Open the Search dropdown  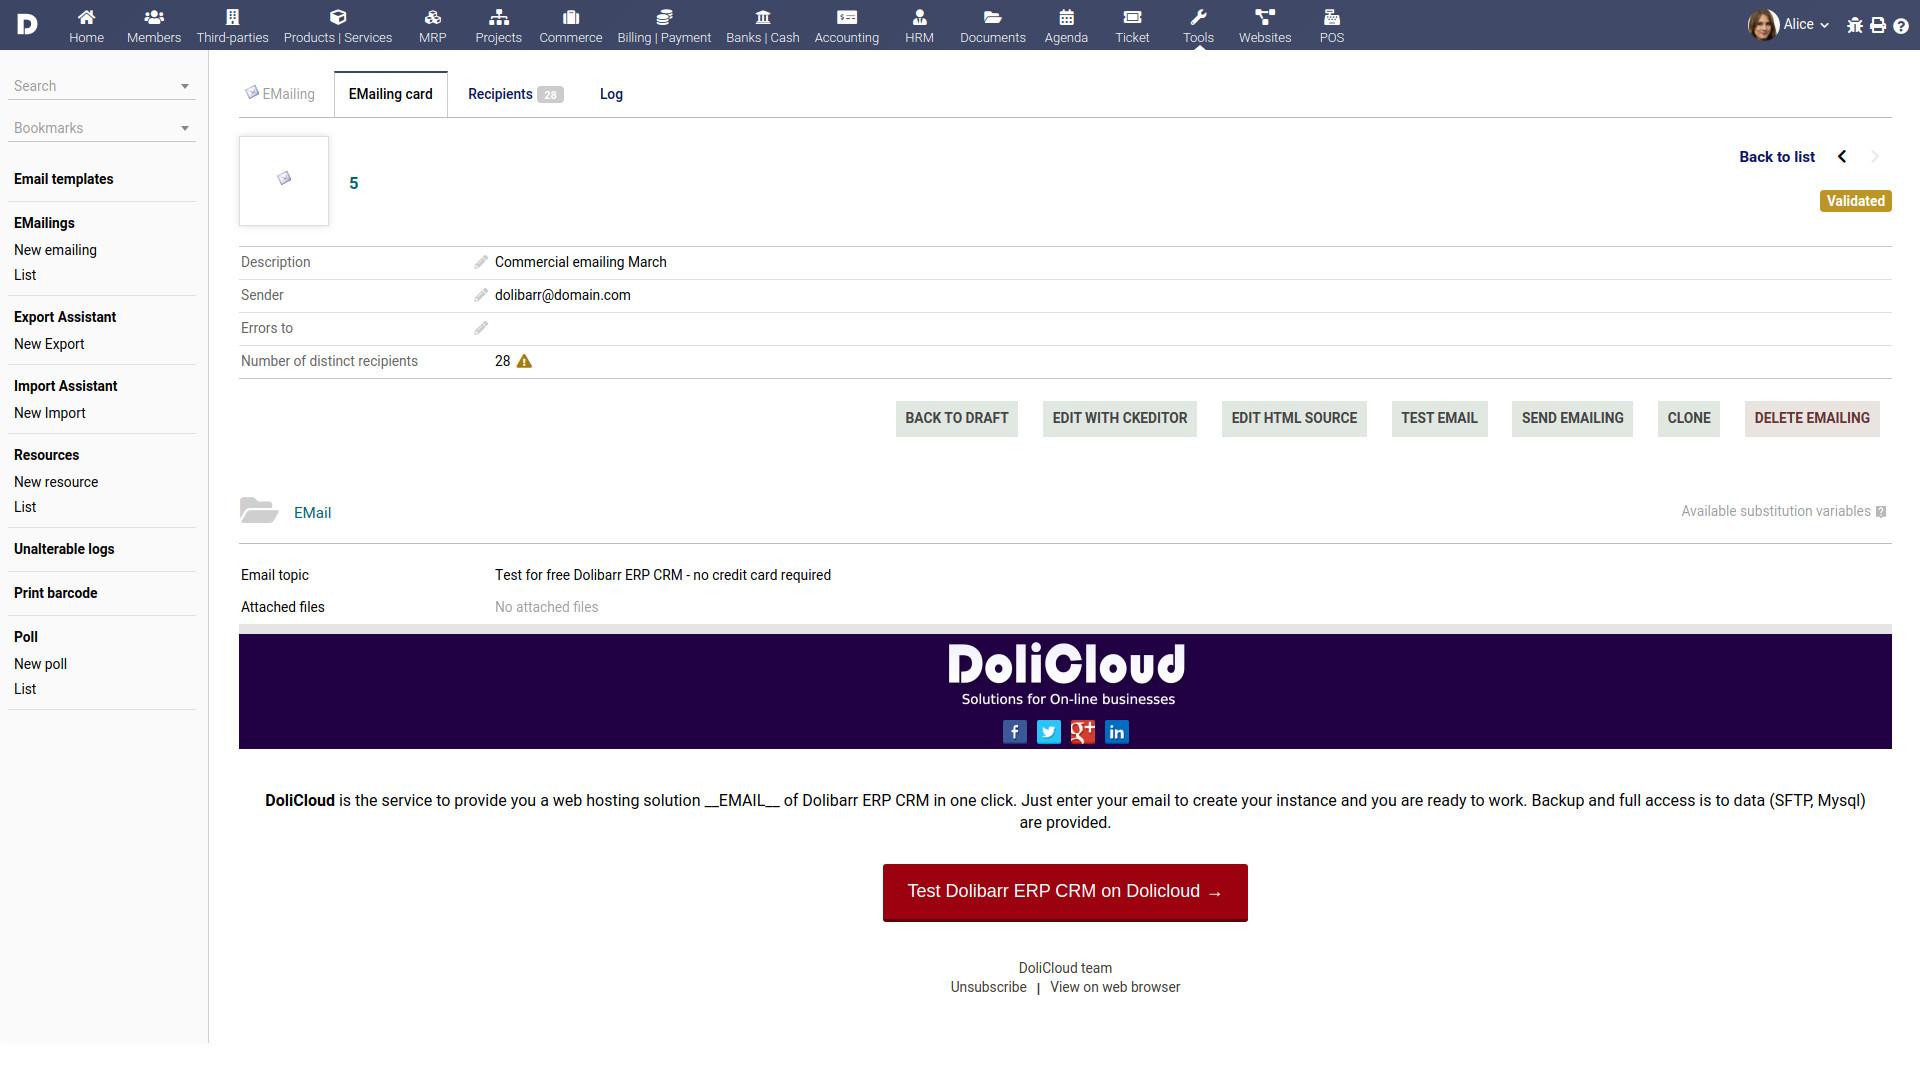[x=185, y=84]
